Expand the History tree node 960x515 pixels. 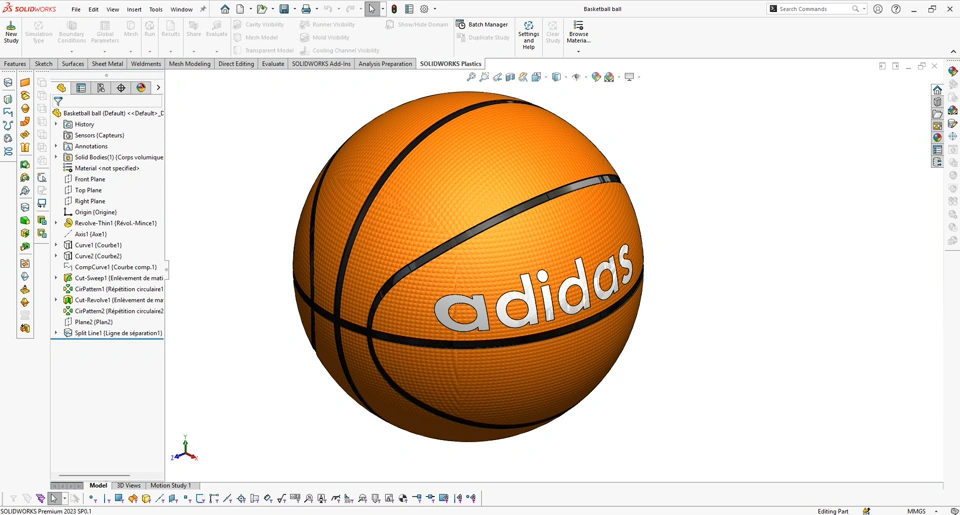pos(56,124)
